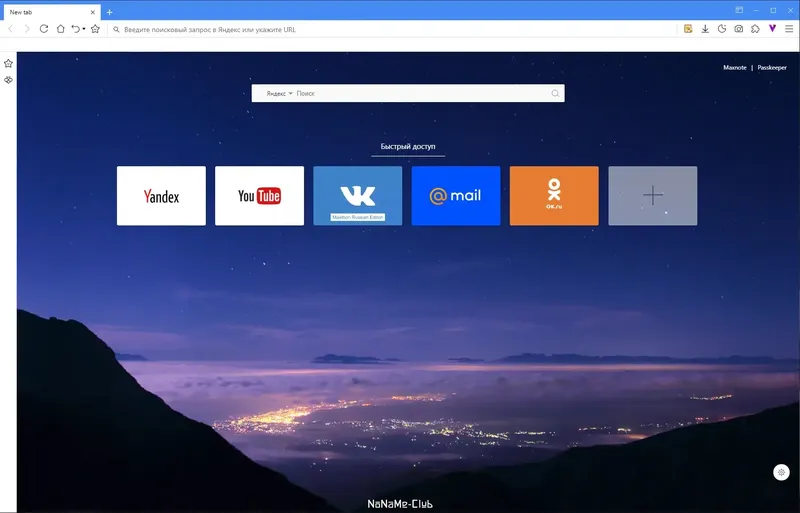800x513 pixels.
Task: Open second sidebar icon below the star
Action: 8,80
